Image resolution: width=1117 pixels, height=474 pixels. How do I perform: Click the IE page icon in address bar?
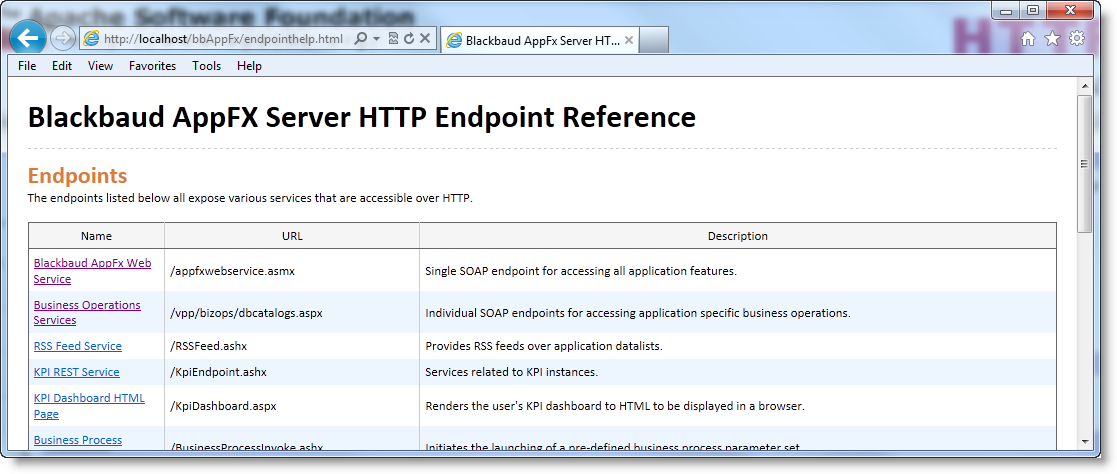(x=91, y=38)
